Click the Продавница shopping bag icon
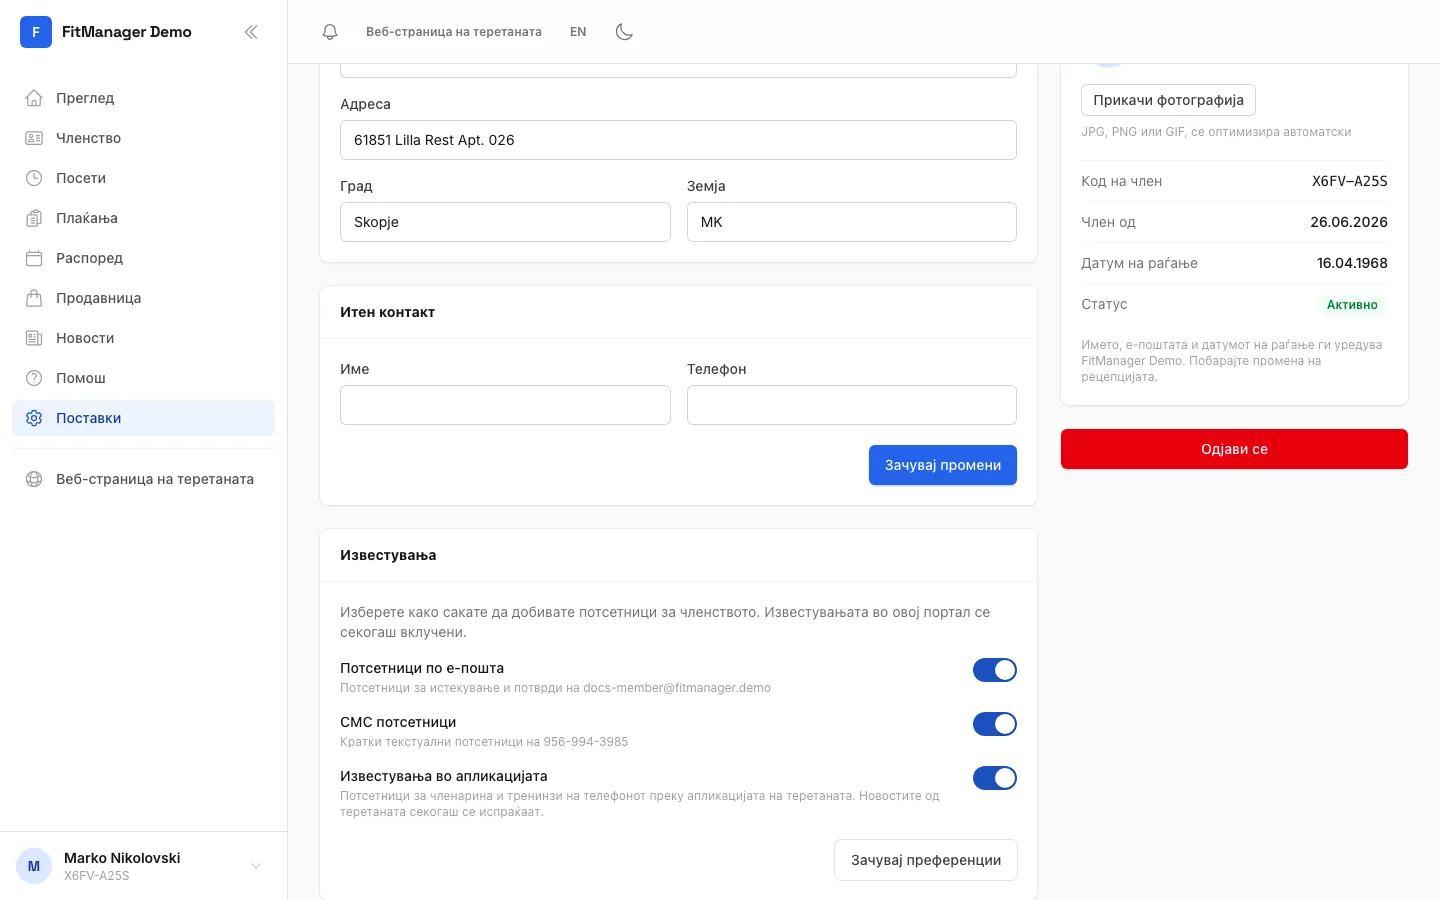 (34, 298)
